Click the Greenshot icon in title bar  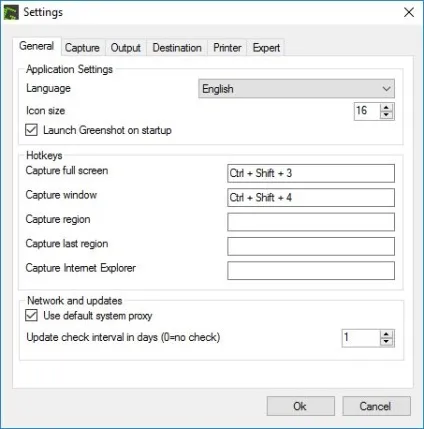tap(11, 12)
